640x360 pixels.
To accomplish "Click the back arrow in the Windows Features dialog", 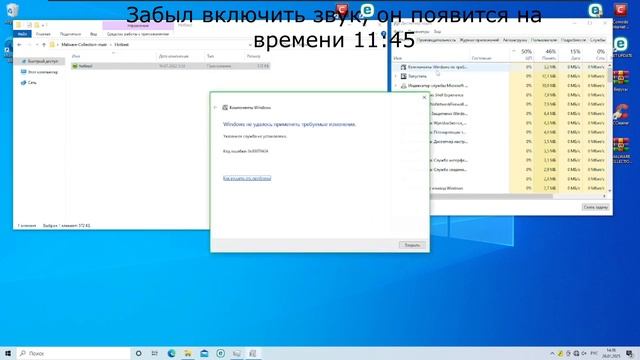I will 216,107.
